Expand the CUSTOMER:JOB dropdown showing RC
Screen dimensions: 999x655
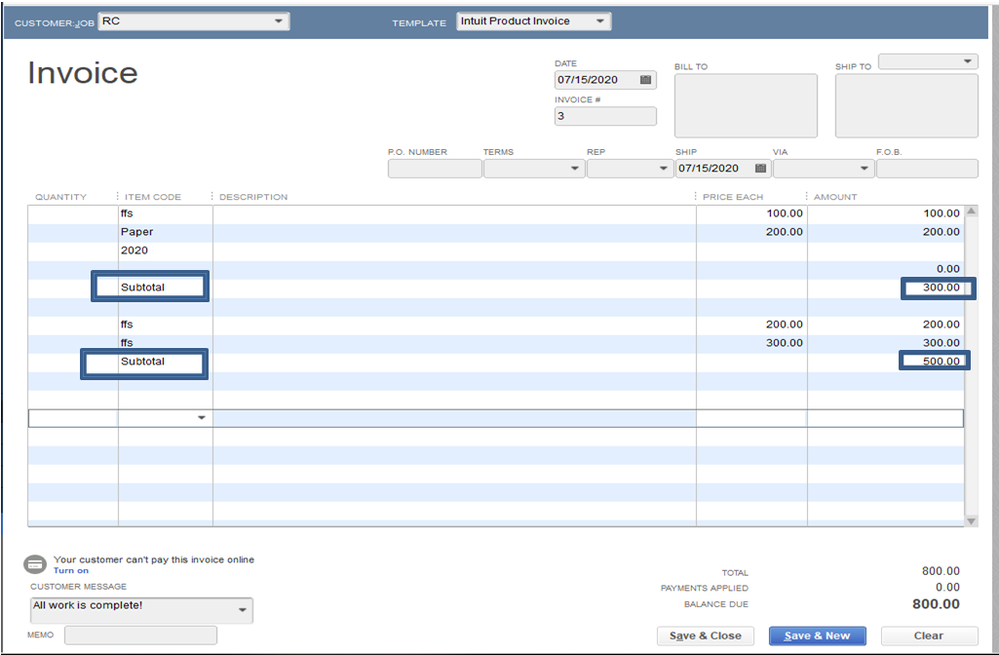click(278, 21)
